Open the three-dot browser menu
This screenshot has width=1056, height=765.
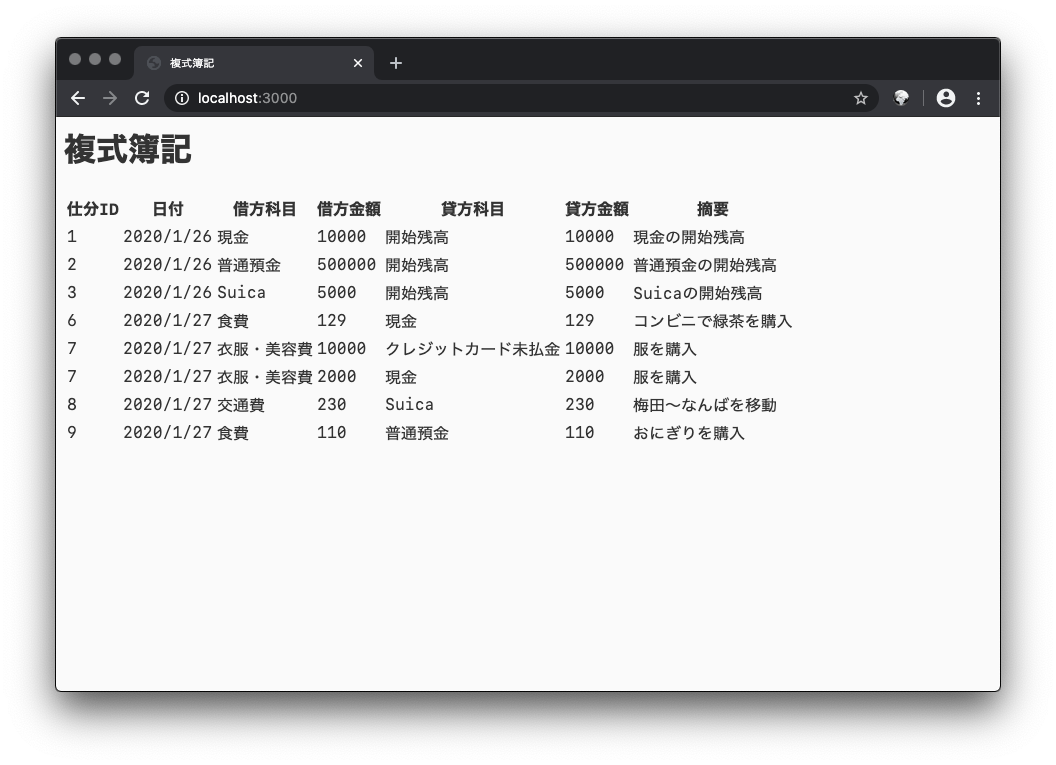click(978, 98)
